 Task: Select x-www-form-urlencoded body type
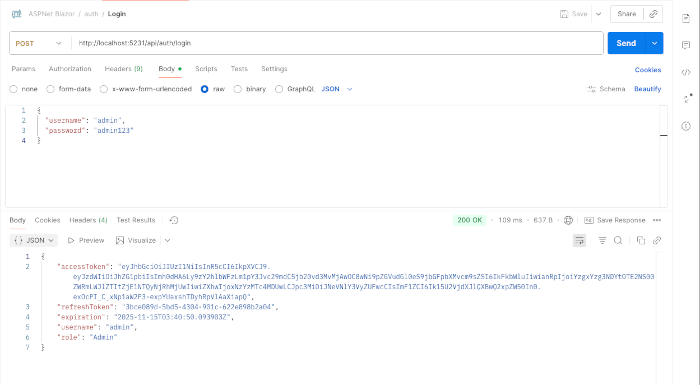[104, 89]
